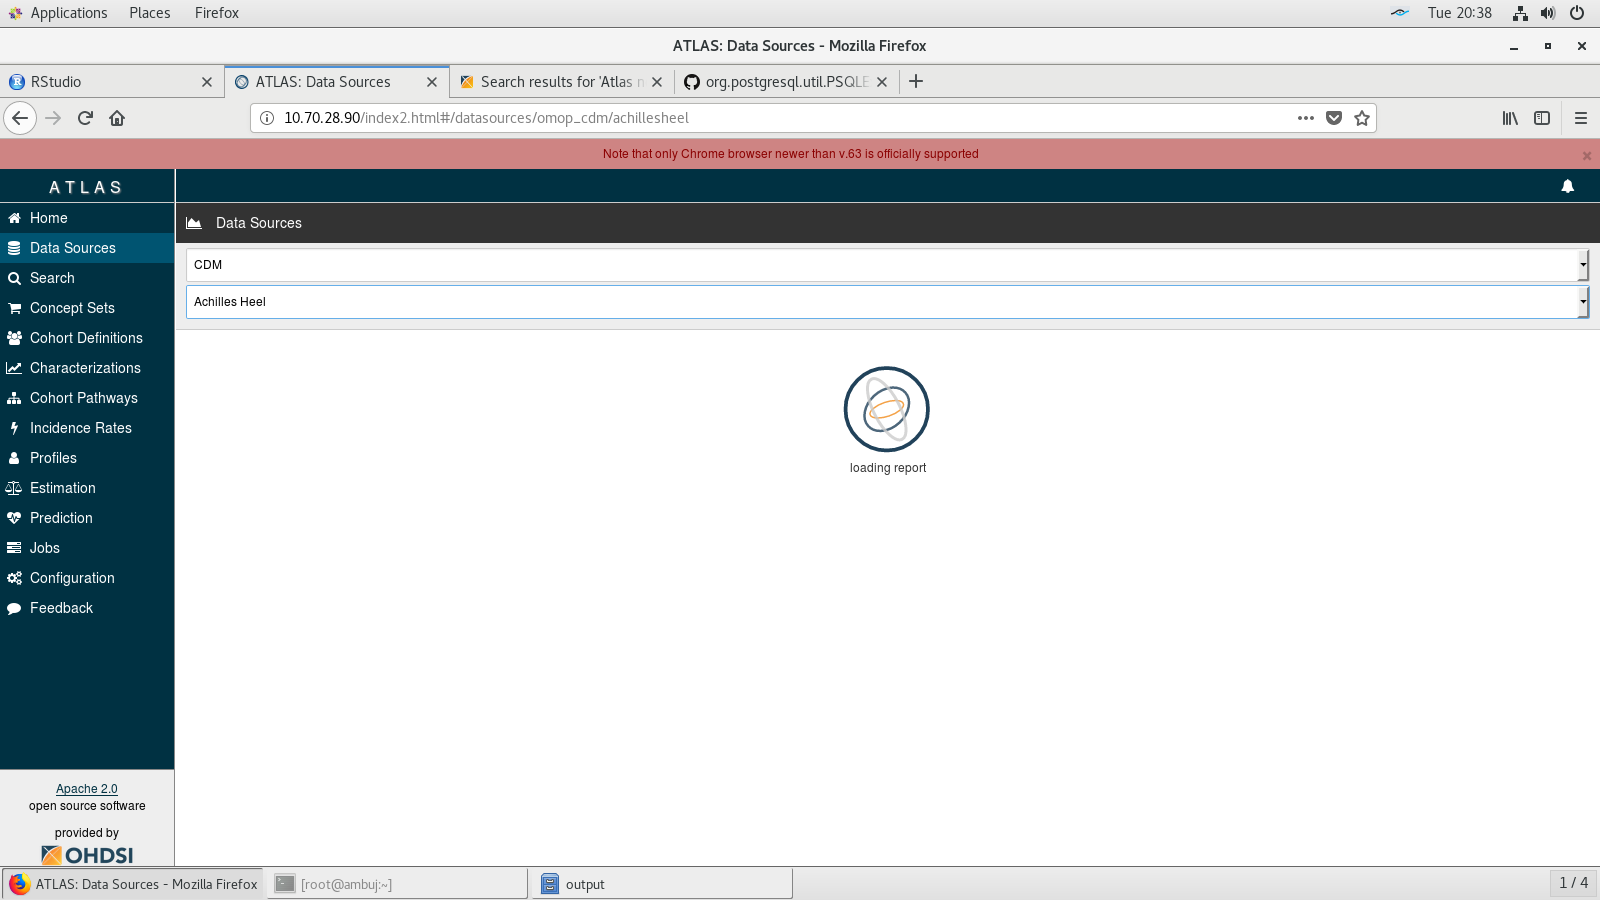
Task: Open the Characterizations chart icon
Action: point(14,368)
